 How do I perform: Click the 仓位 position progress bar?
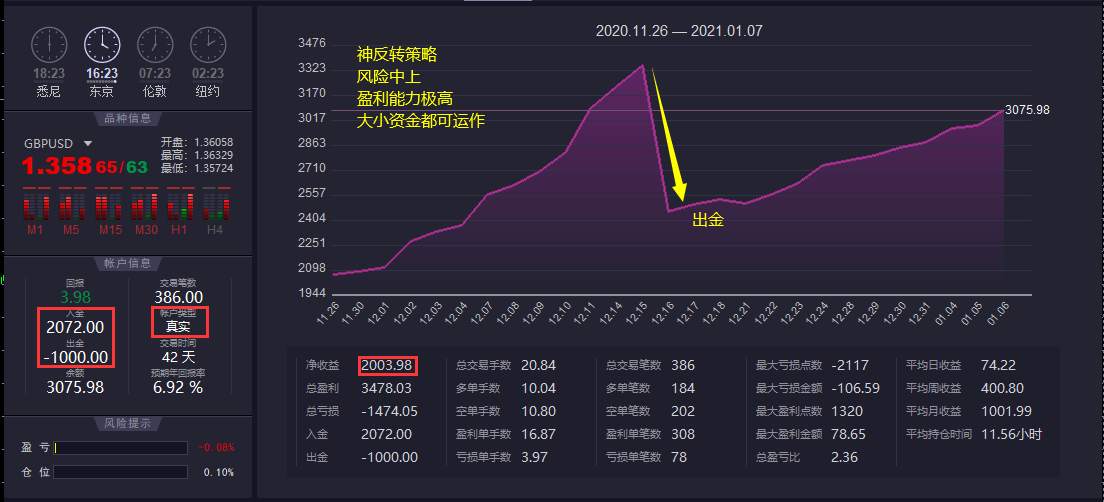coord(120,472)
